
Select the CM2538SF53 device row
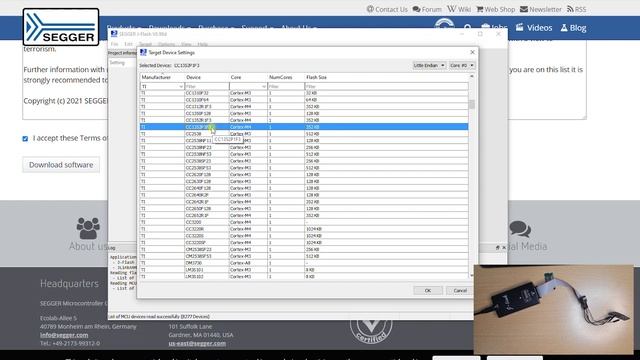(304, 256)
